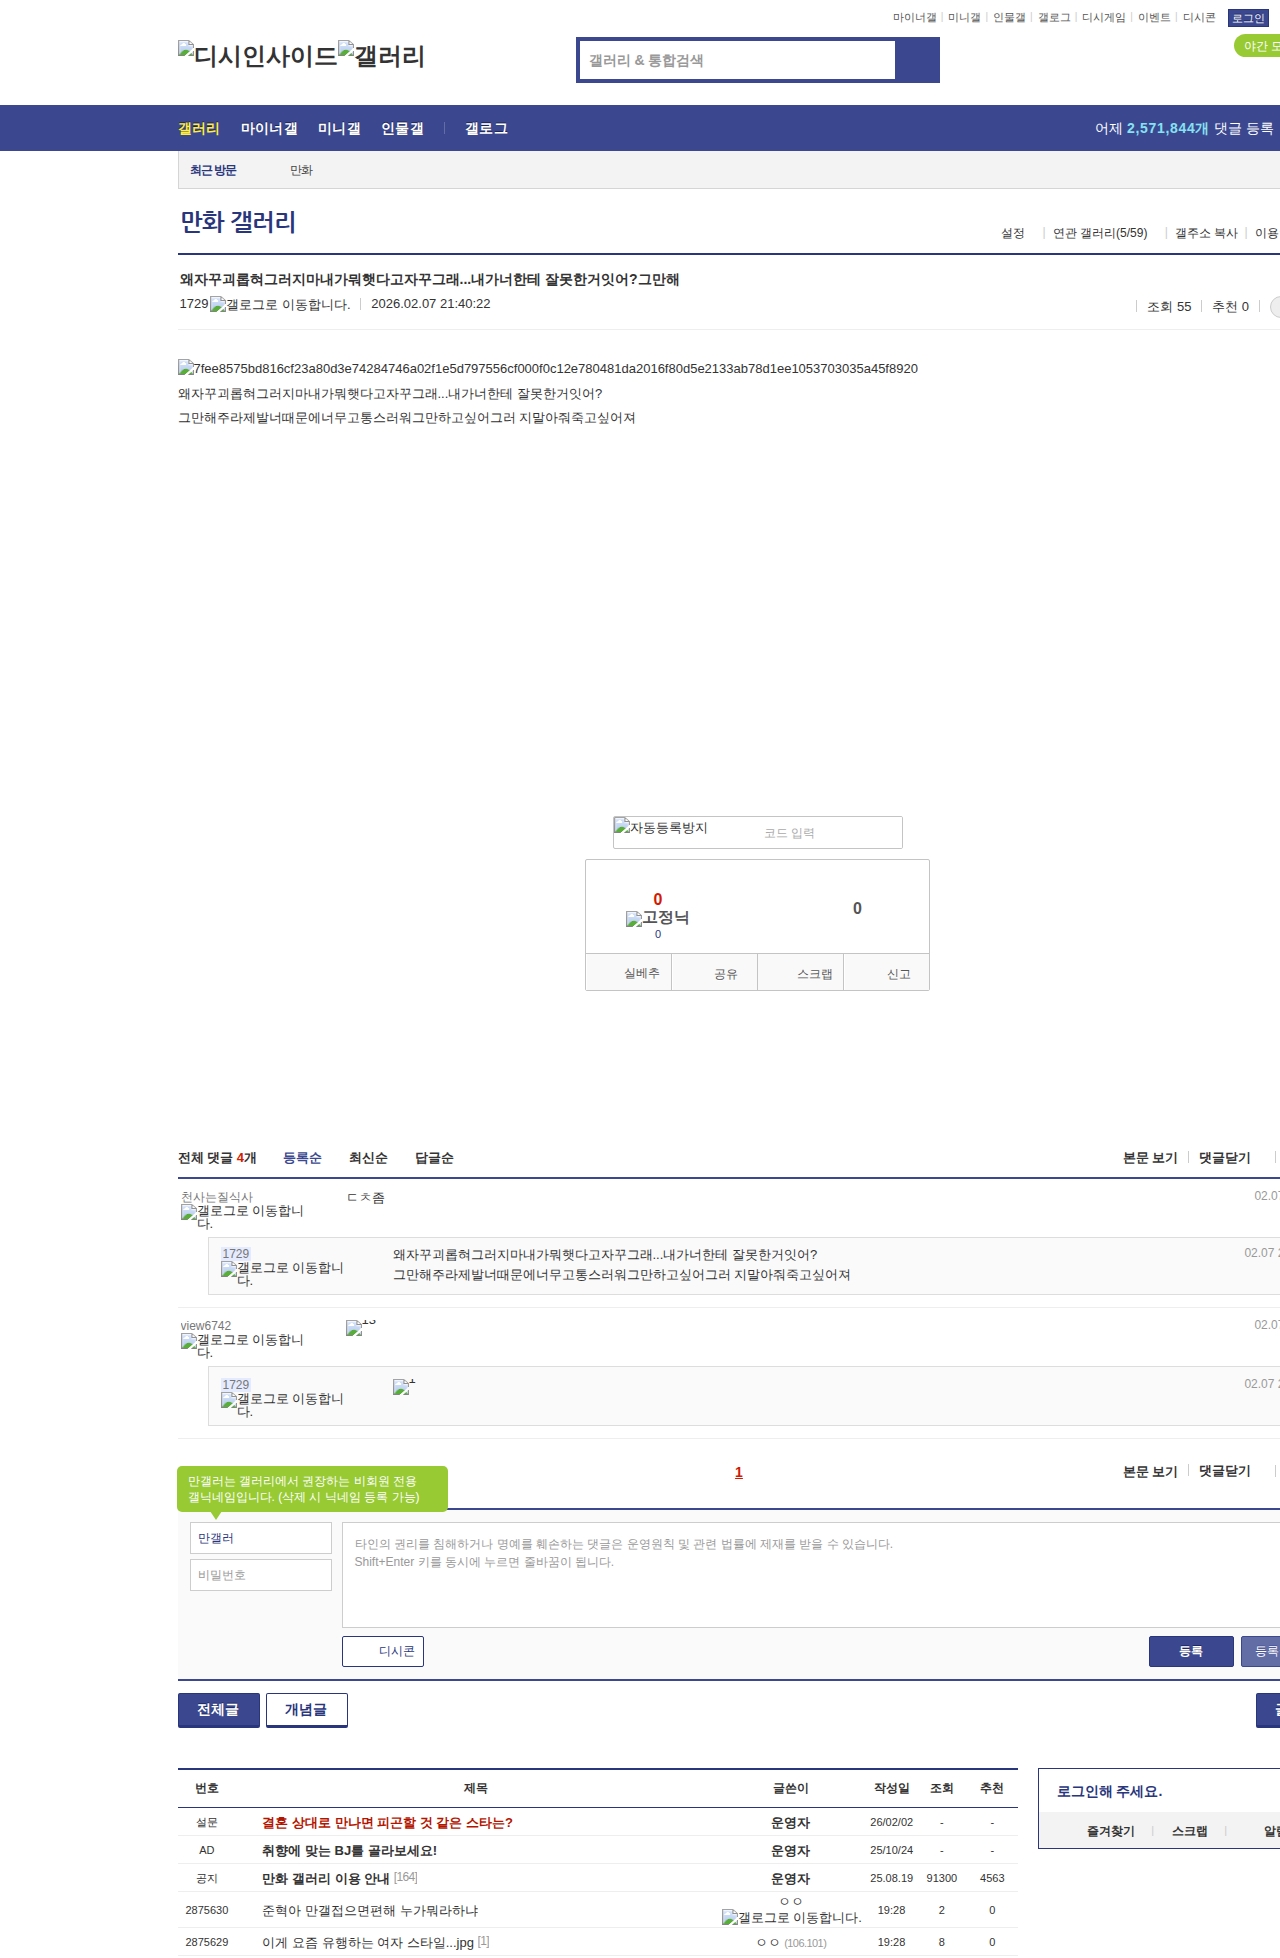Viewport: 1280px width, 1958px height.
Task: Select the 개념글 tab
Action: 306,1710
